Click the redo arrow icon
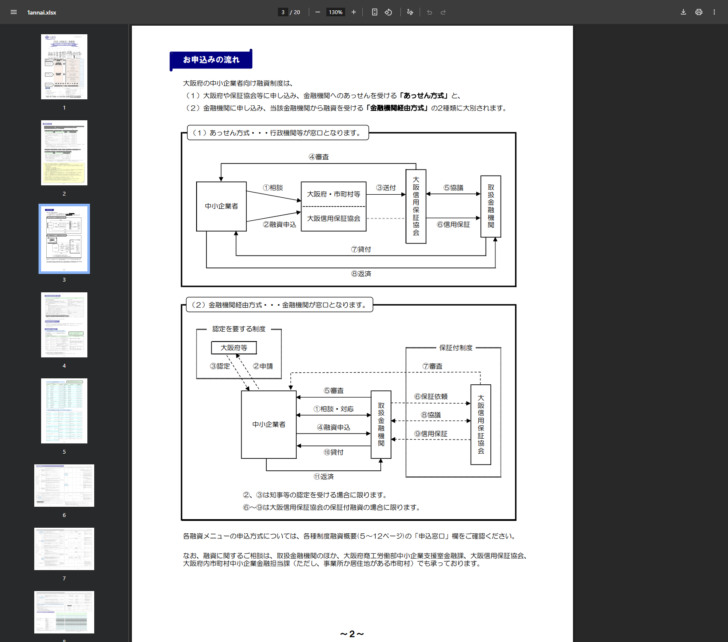This screenshot has width=728, height=642. click(443, 12)
